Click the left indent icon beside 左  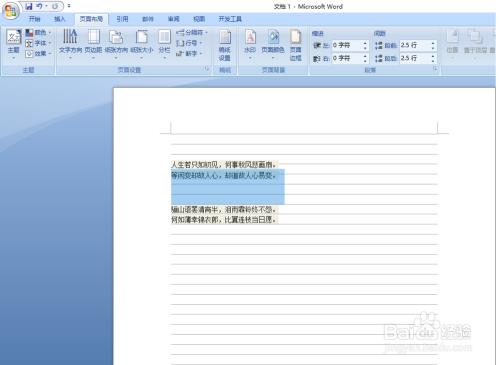317,45
